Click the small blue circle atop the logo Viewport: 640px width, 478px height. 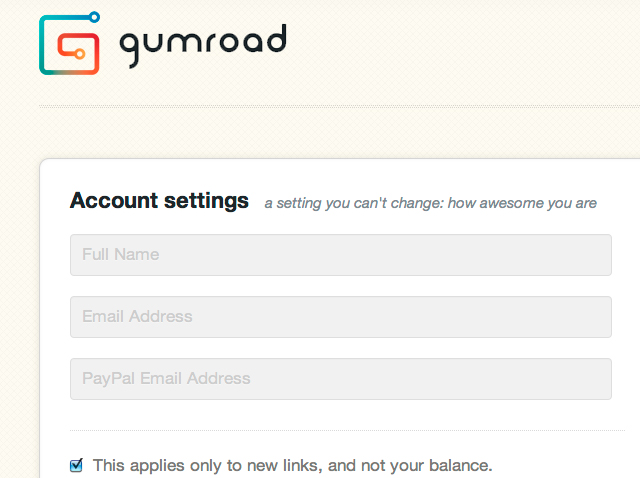click(x=94, y=17)
